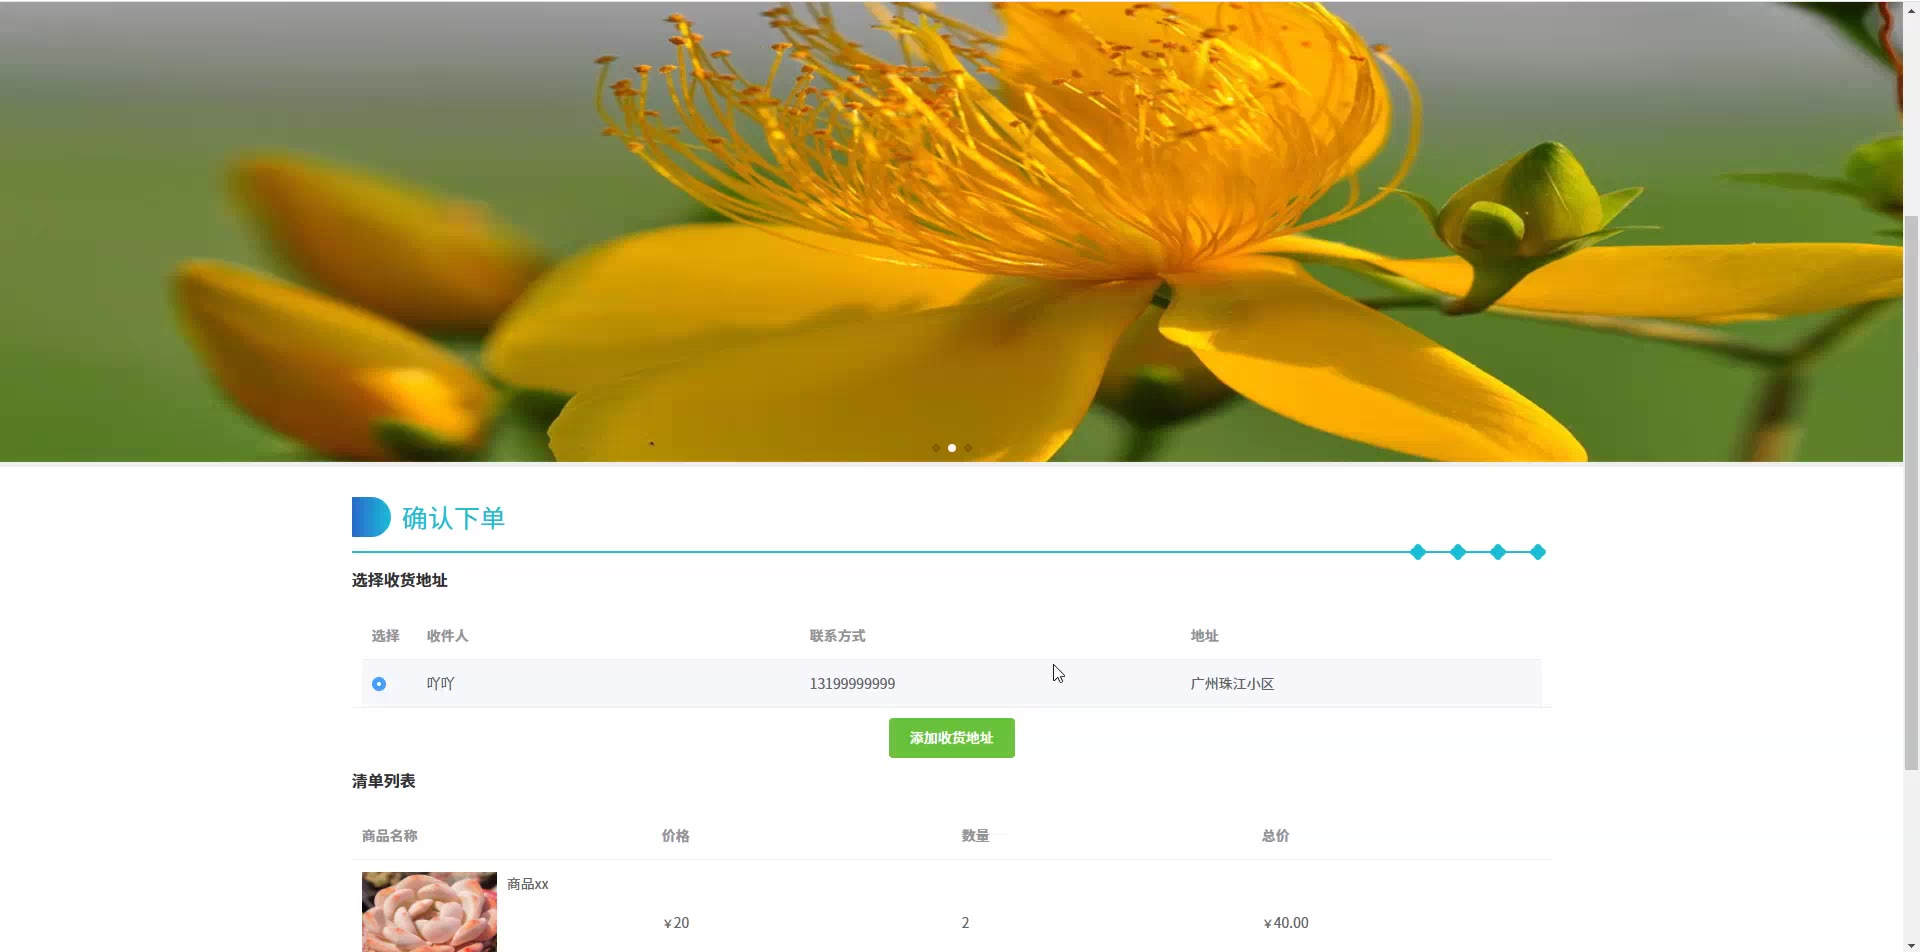1920x952 pixels.
Task: Click the scrollbar down arrow
Action: pos(1911,944)
